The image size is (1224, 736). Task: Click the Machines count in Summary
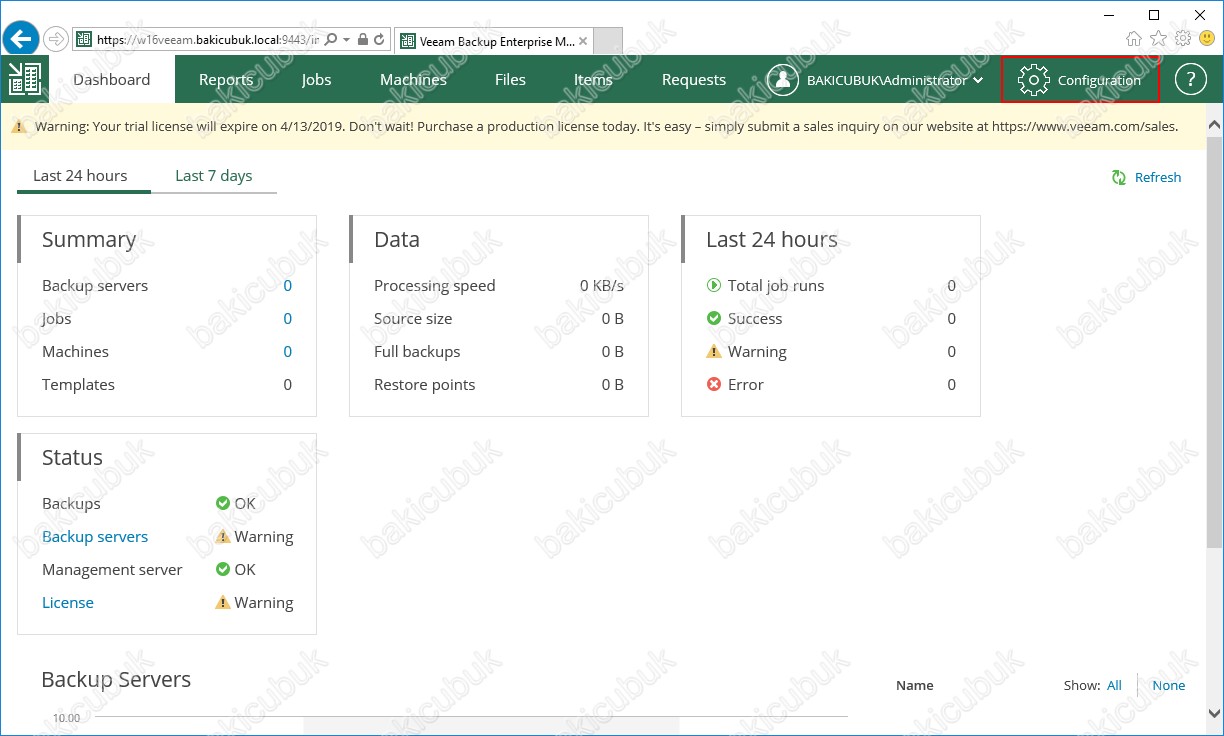(x=288, y=352)
